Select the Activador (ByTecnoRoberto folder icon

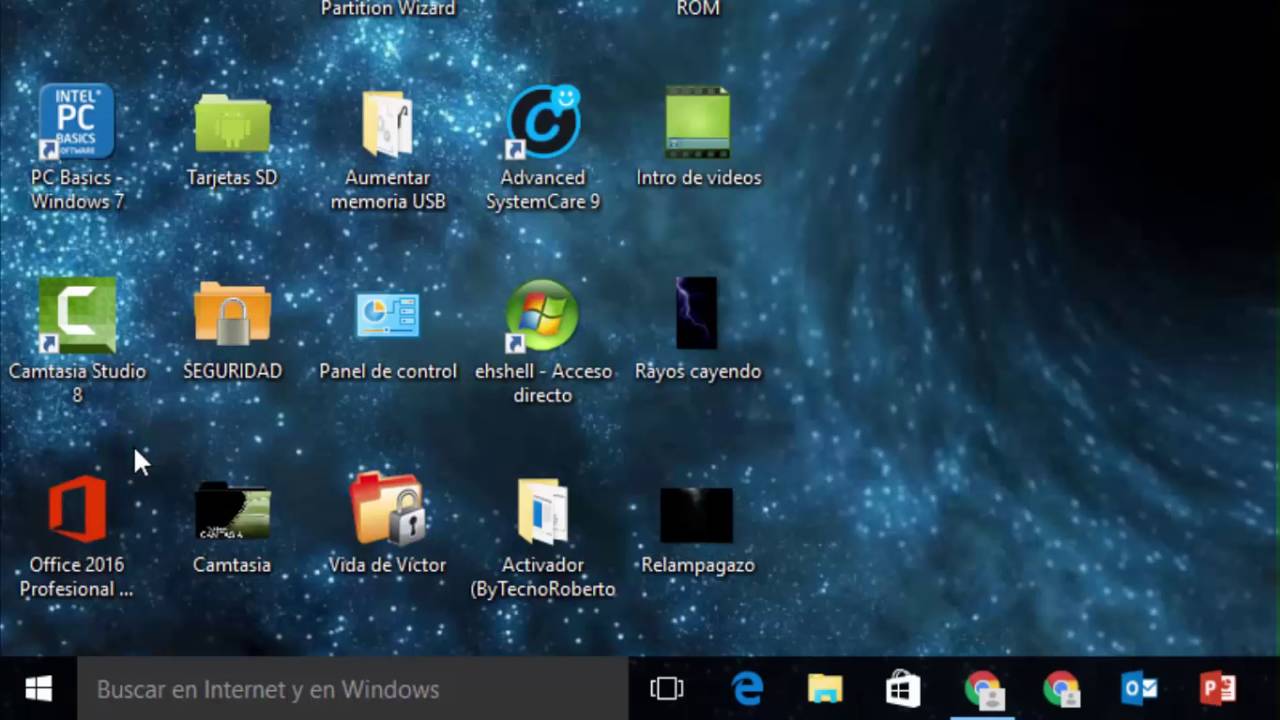click(543, 511)
